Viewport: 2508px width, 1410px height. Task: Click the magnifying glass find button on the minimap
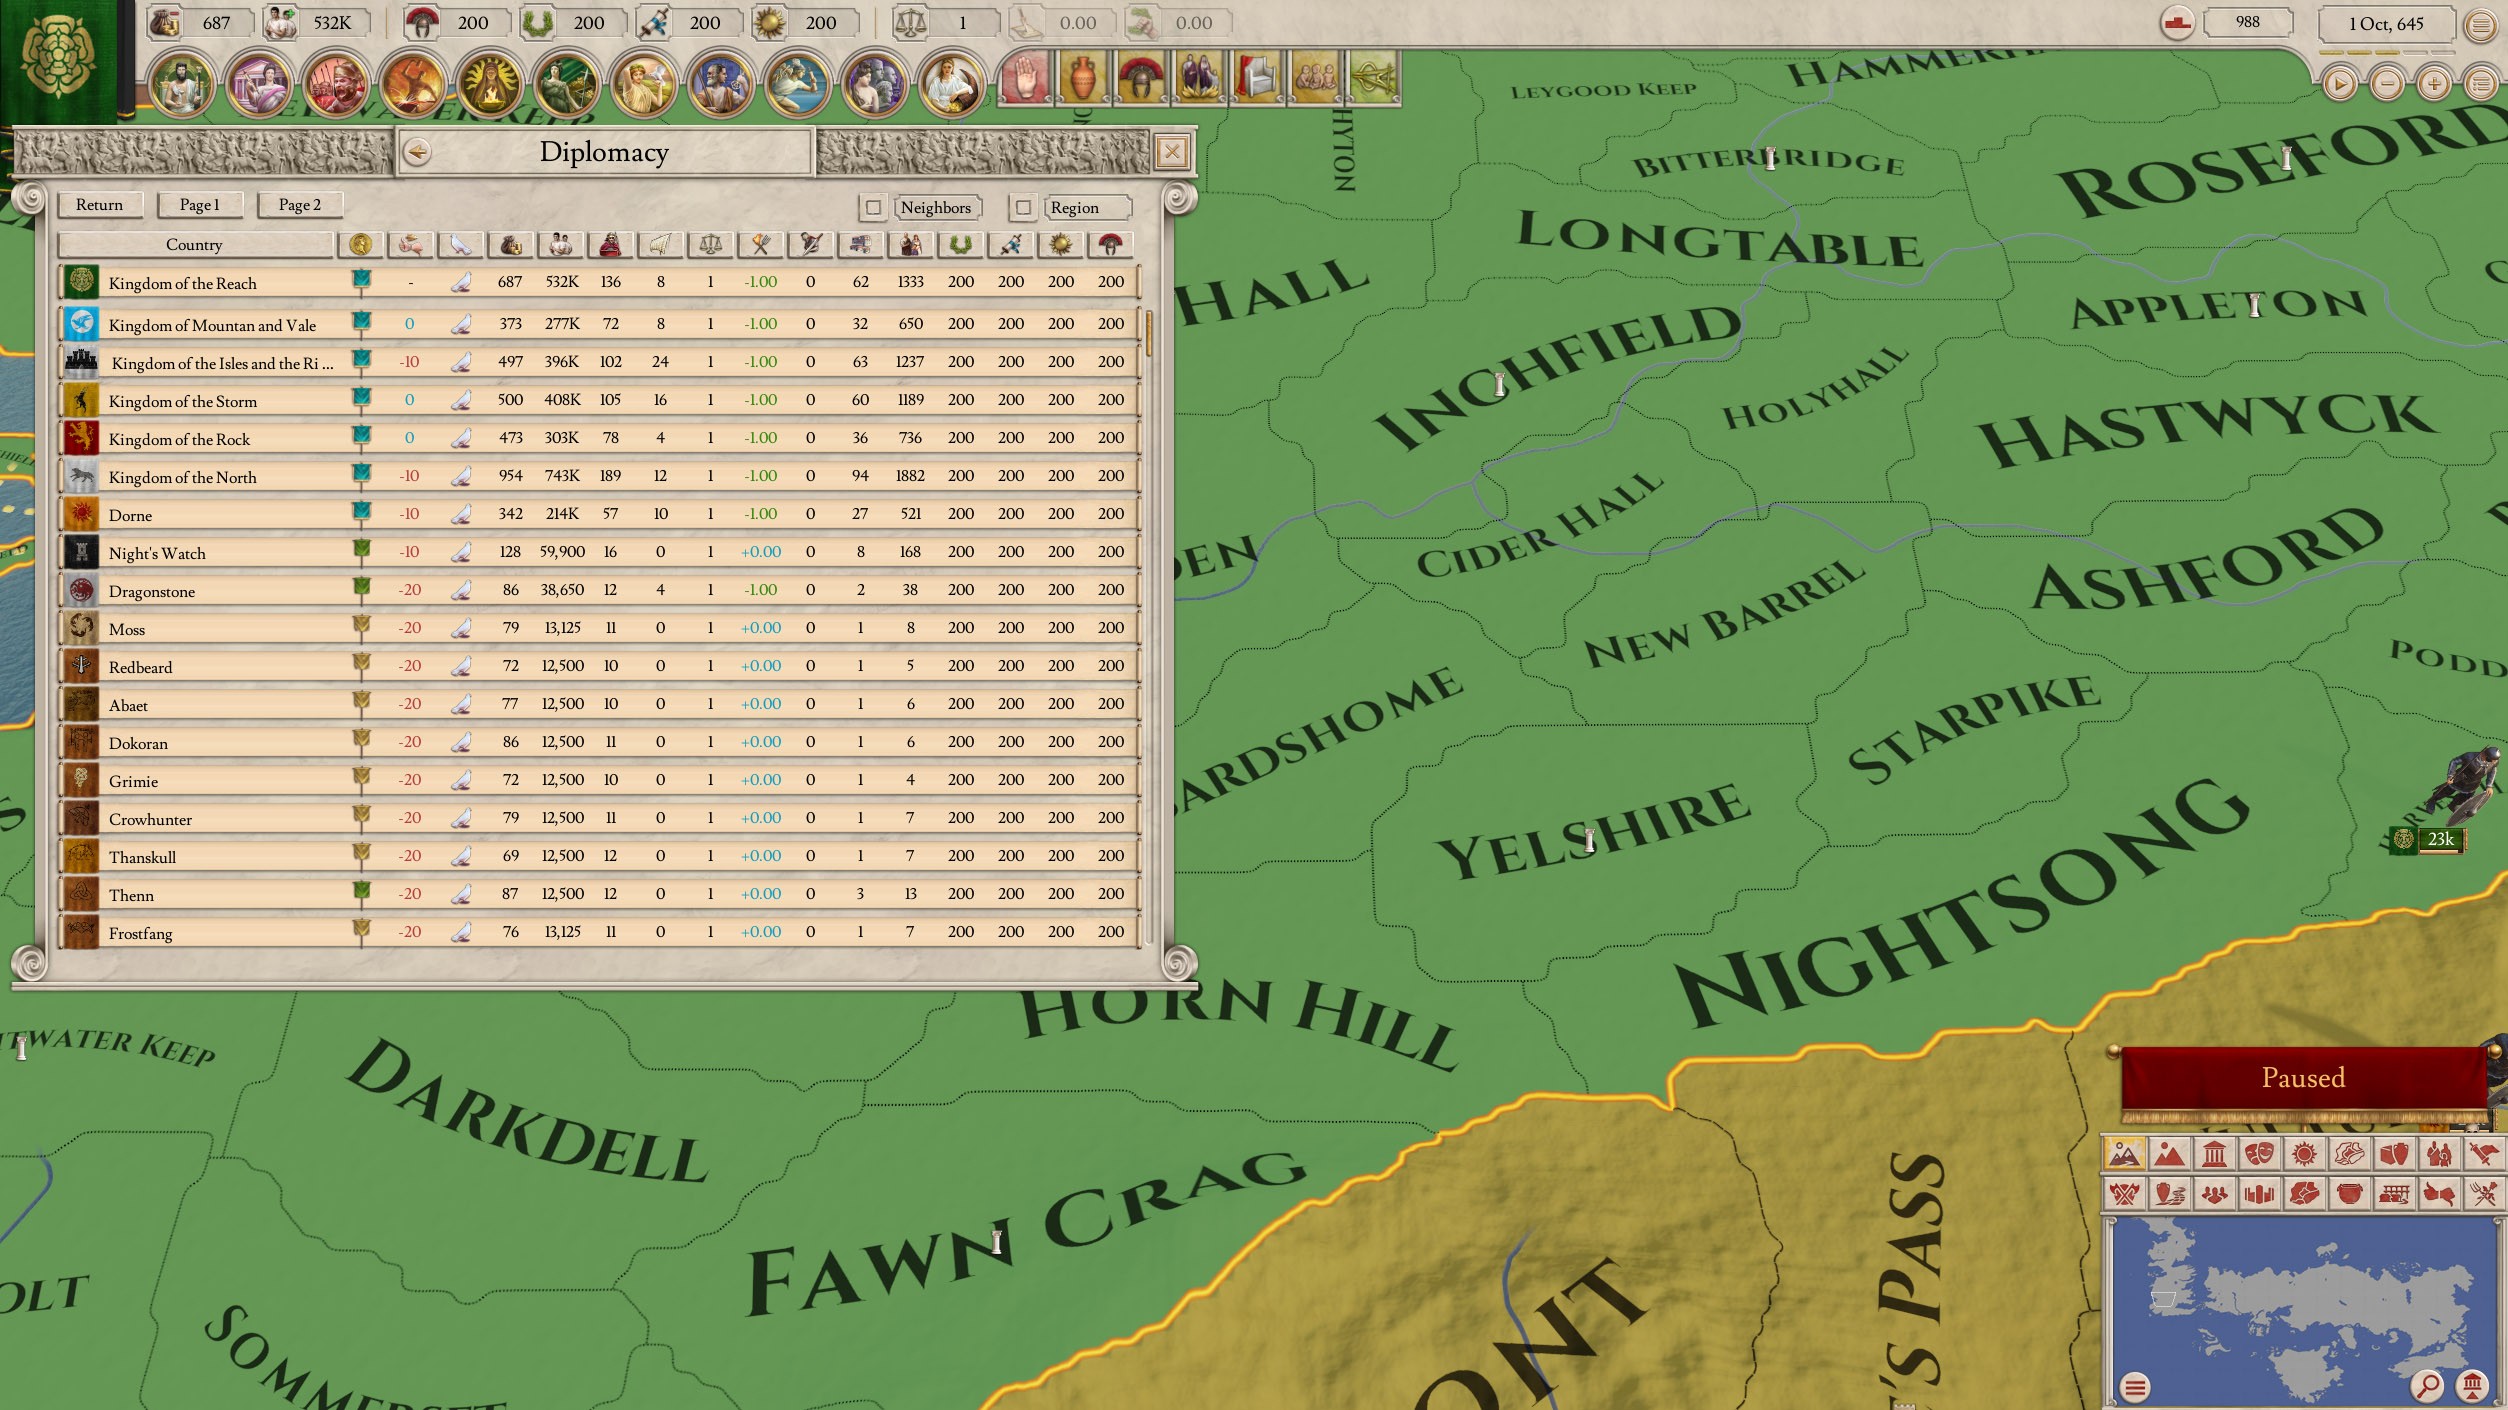(2427, 1386)
